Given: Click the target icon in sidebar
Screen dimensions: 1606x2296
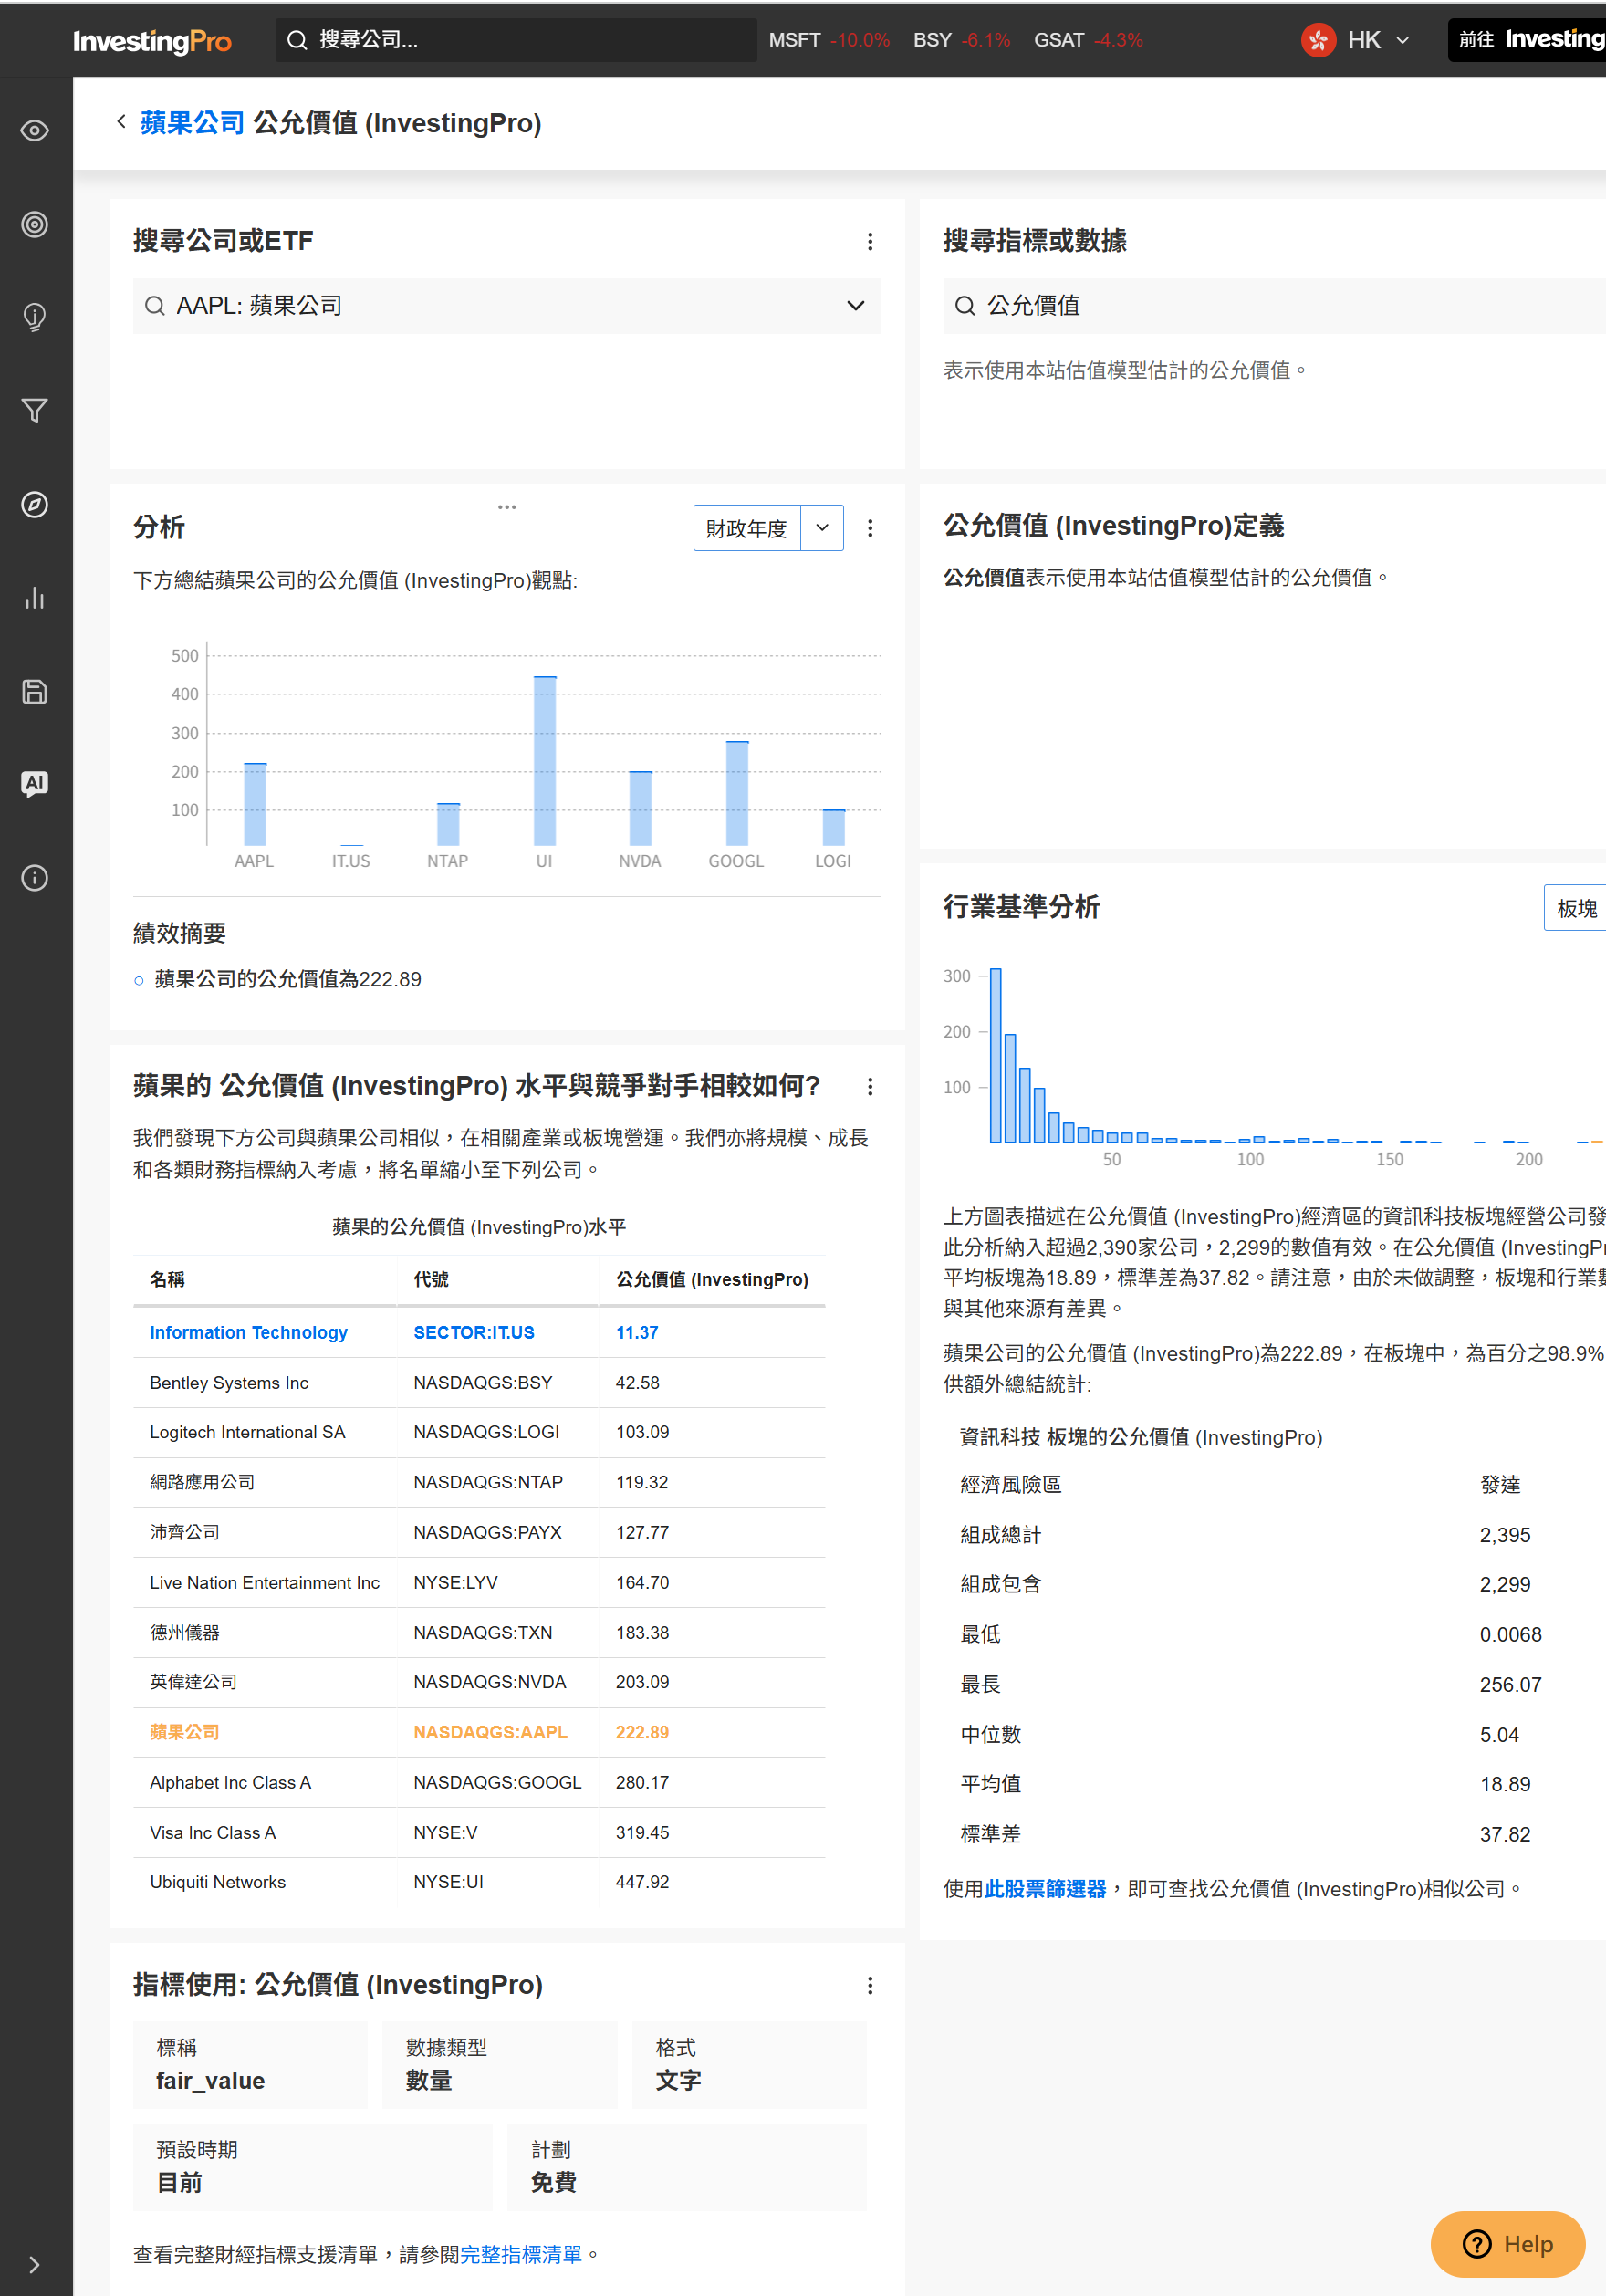Looking at the screenshot, I should tap(35, 224).
